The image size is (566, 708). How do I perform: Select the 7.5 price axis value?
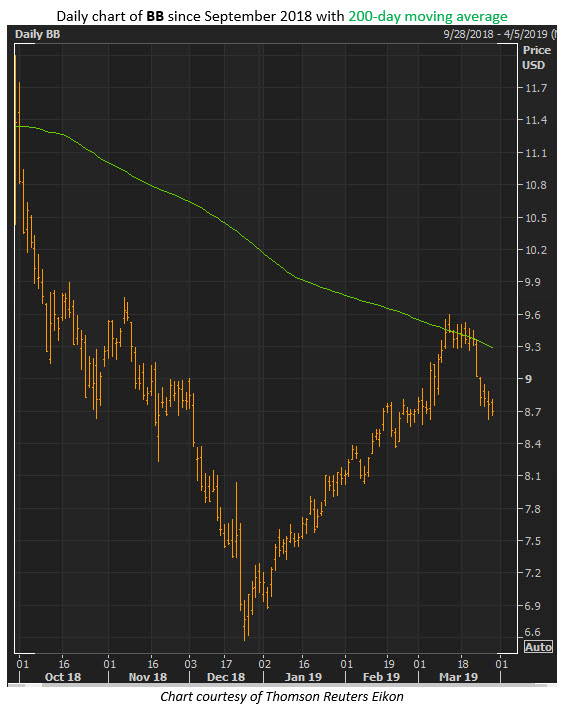click(533, 541)
